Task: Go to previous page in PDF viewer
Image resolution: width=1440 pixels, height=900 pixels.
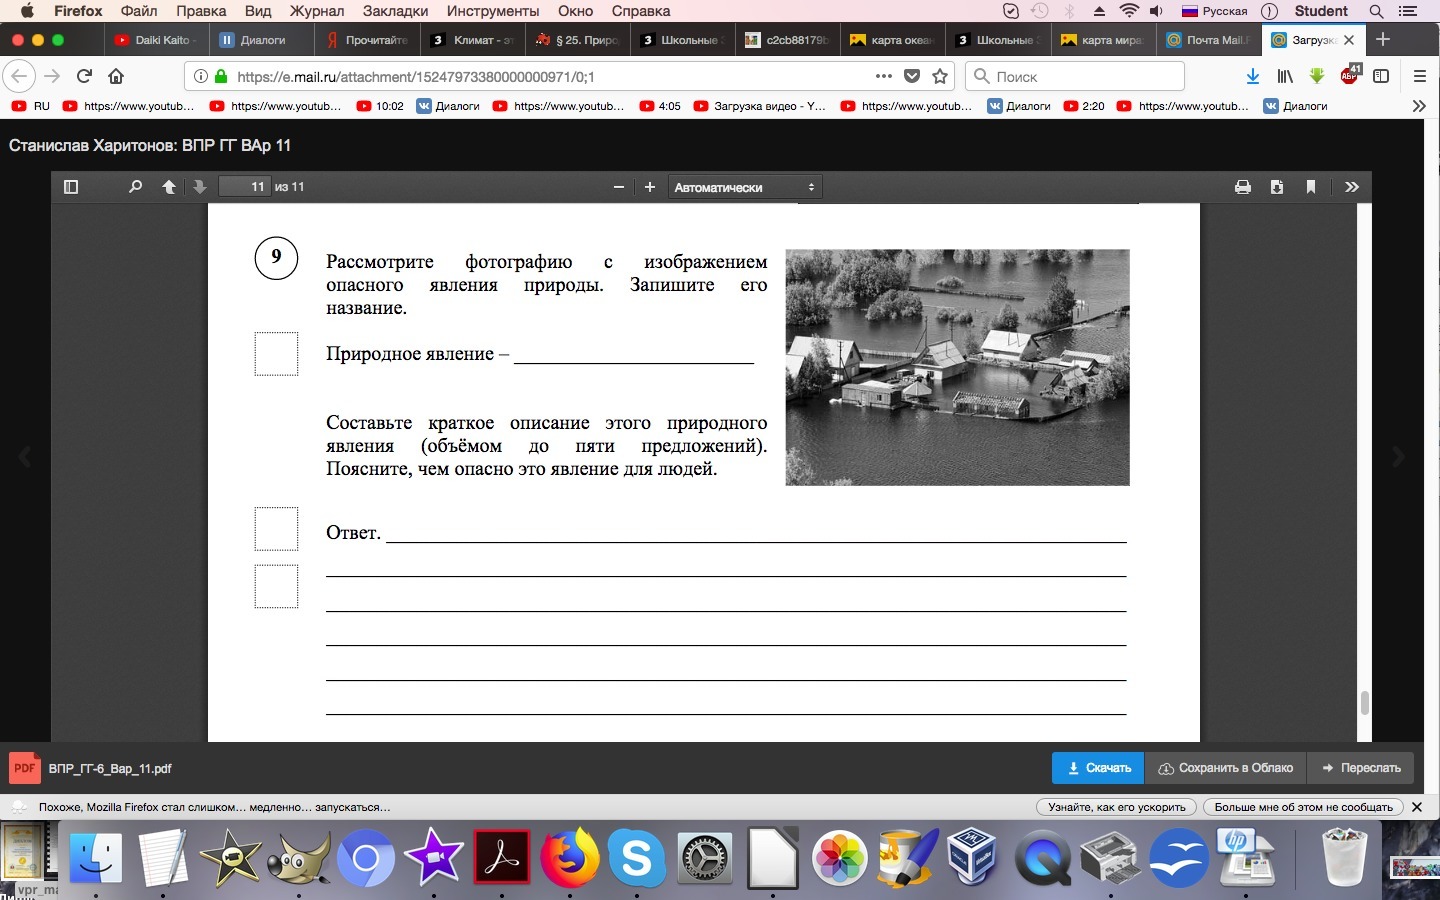Action: 169,187
